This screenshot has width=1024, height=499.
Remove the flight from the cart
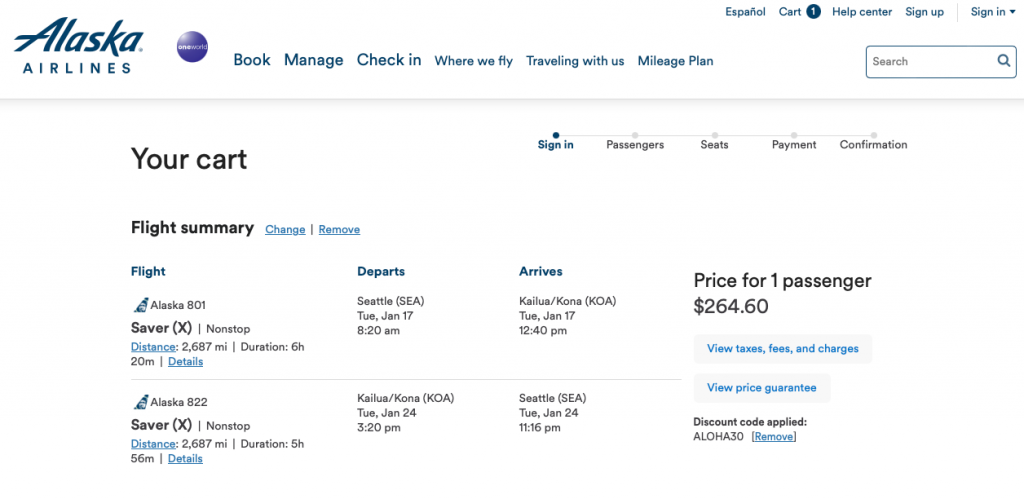[339, 230]
